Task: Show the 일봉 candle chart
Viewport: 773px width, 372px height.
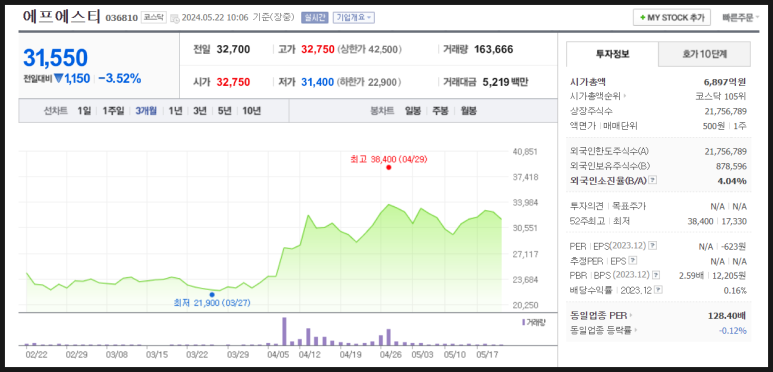Action: [413, 111]
